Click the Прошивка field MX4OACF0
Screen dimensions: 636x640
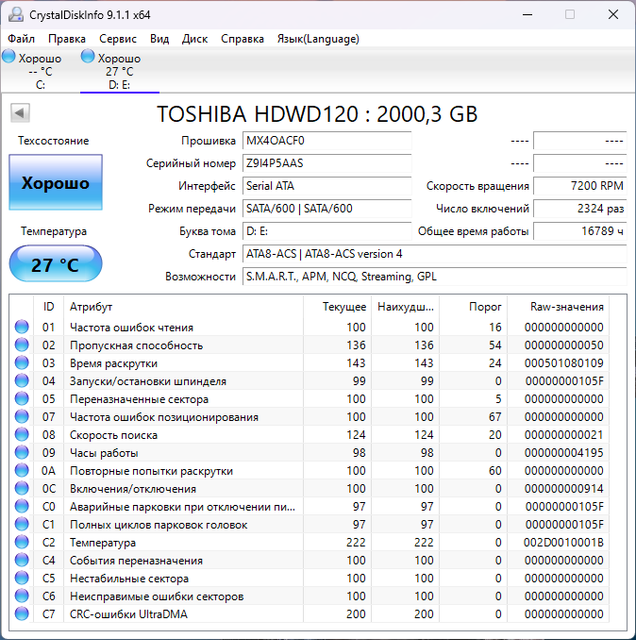pyautogui.click(x=327, y=141)
